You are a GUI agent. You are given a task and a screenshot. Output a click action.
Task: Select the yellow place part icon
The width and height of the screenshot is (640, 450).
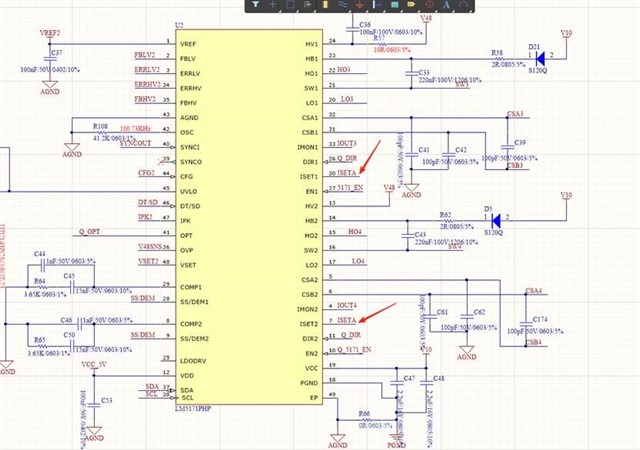pyautogui.click(x=325, y=4)
